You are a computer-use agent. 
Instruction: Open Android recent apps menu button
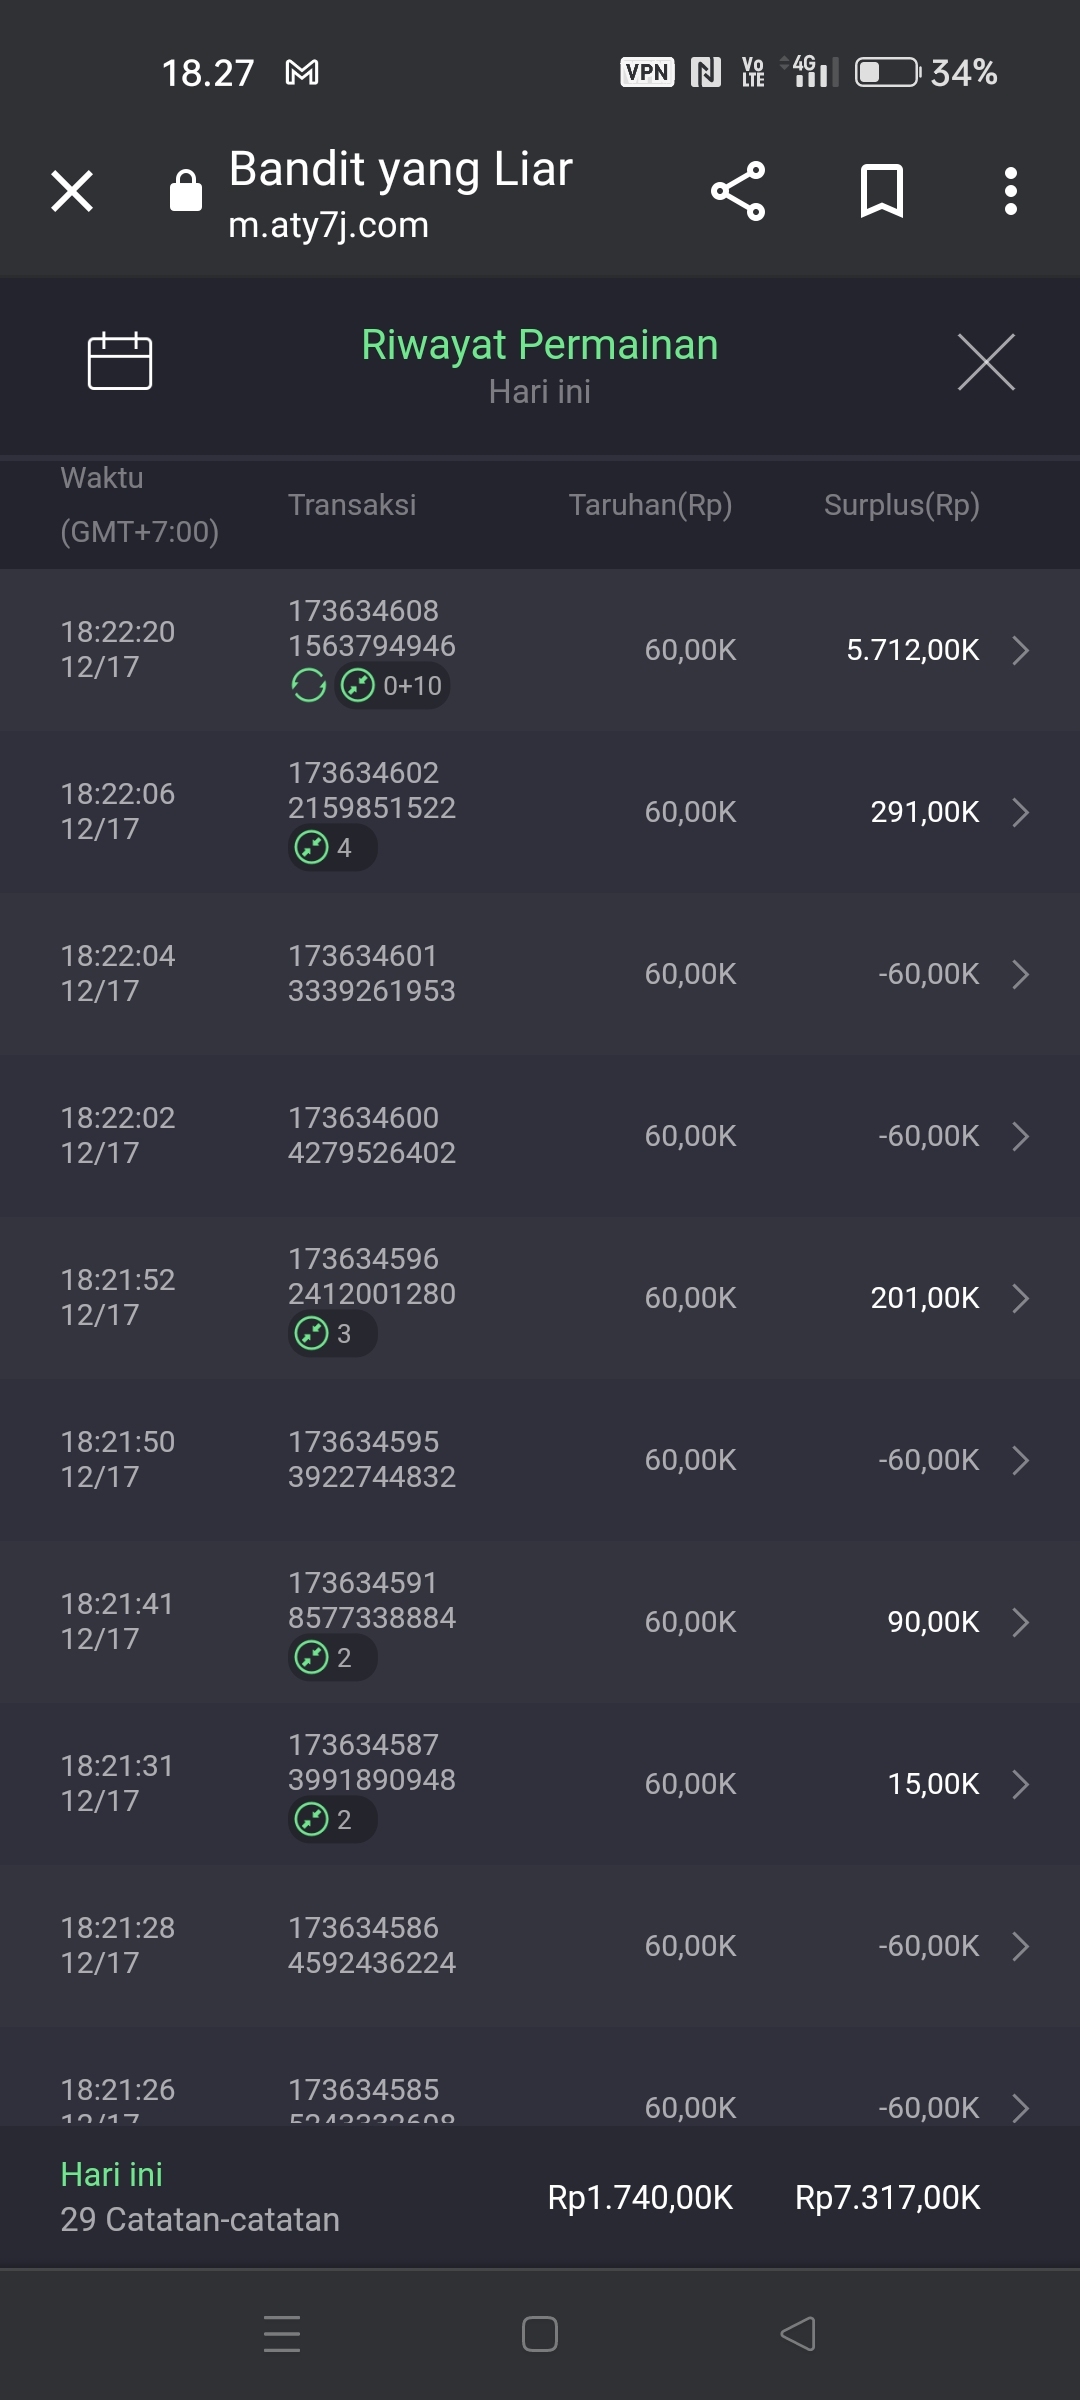tap(282, 2334)
